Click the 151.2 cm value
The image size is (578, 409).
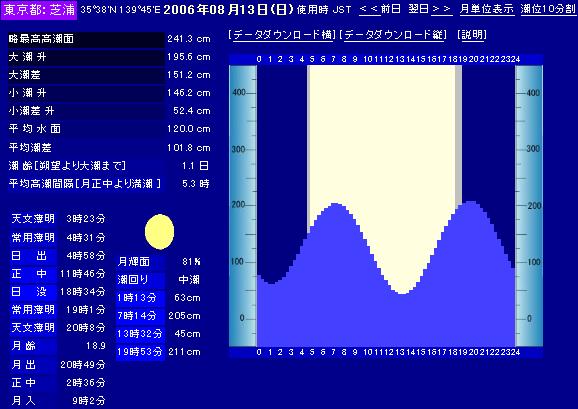pos(189,75)
